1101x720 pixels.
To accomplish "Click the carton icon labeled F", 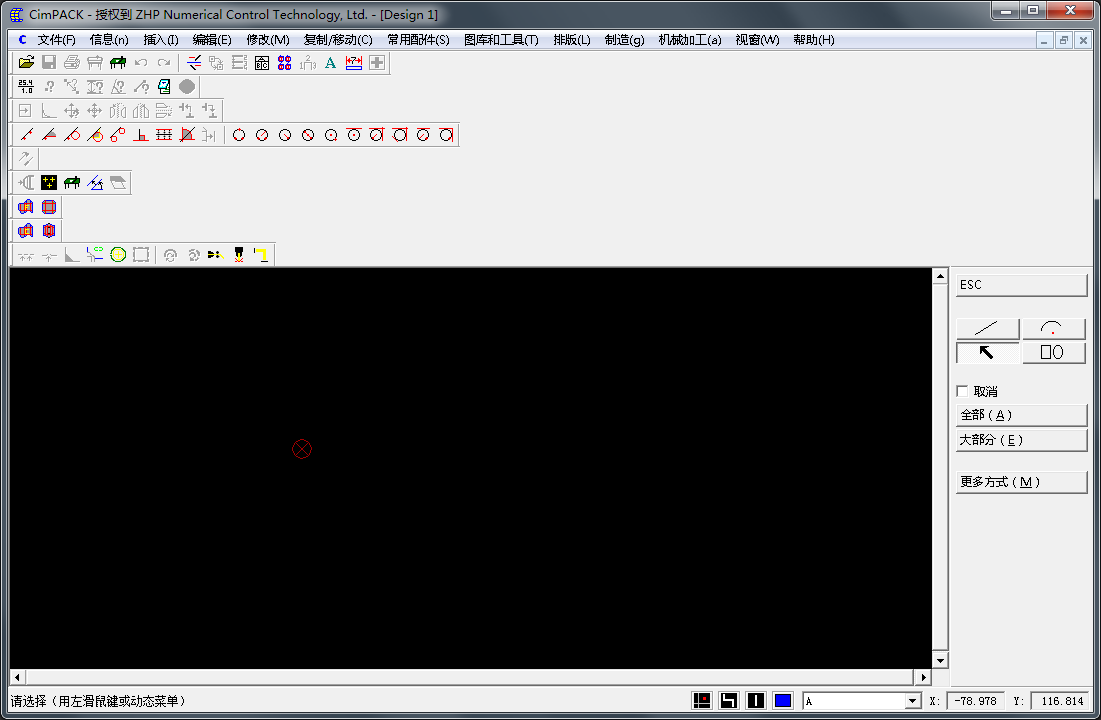I will point(26,207).
